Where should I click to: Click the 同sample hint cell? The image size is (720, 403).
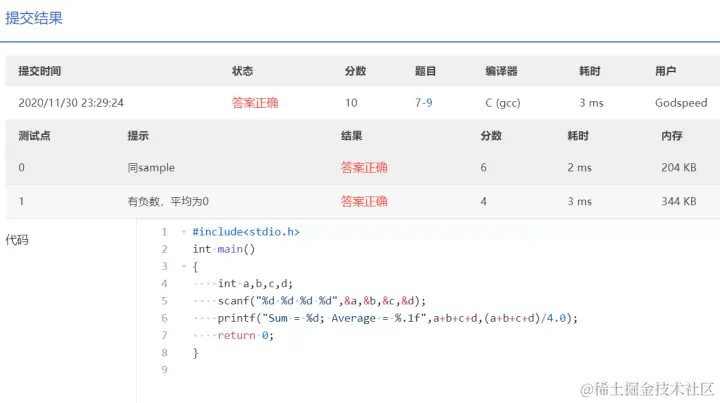tap(151, 168)
